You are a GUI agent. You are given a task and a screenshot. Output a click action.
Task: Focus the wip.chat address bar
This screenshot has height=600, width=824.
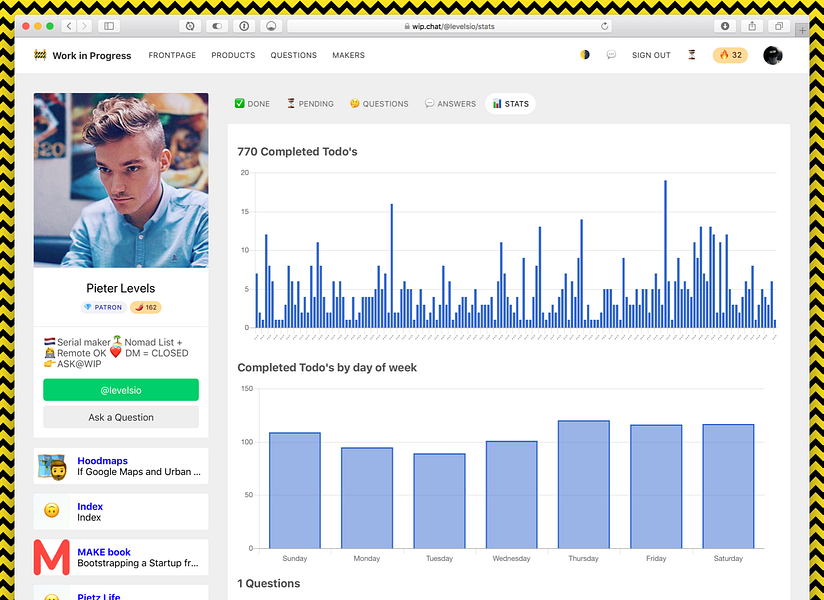point(450,26)
